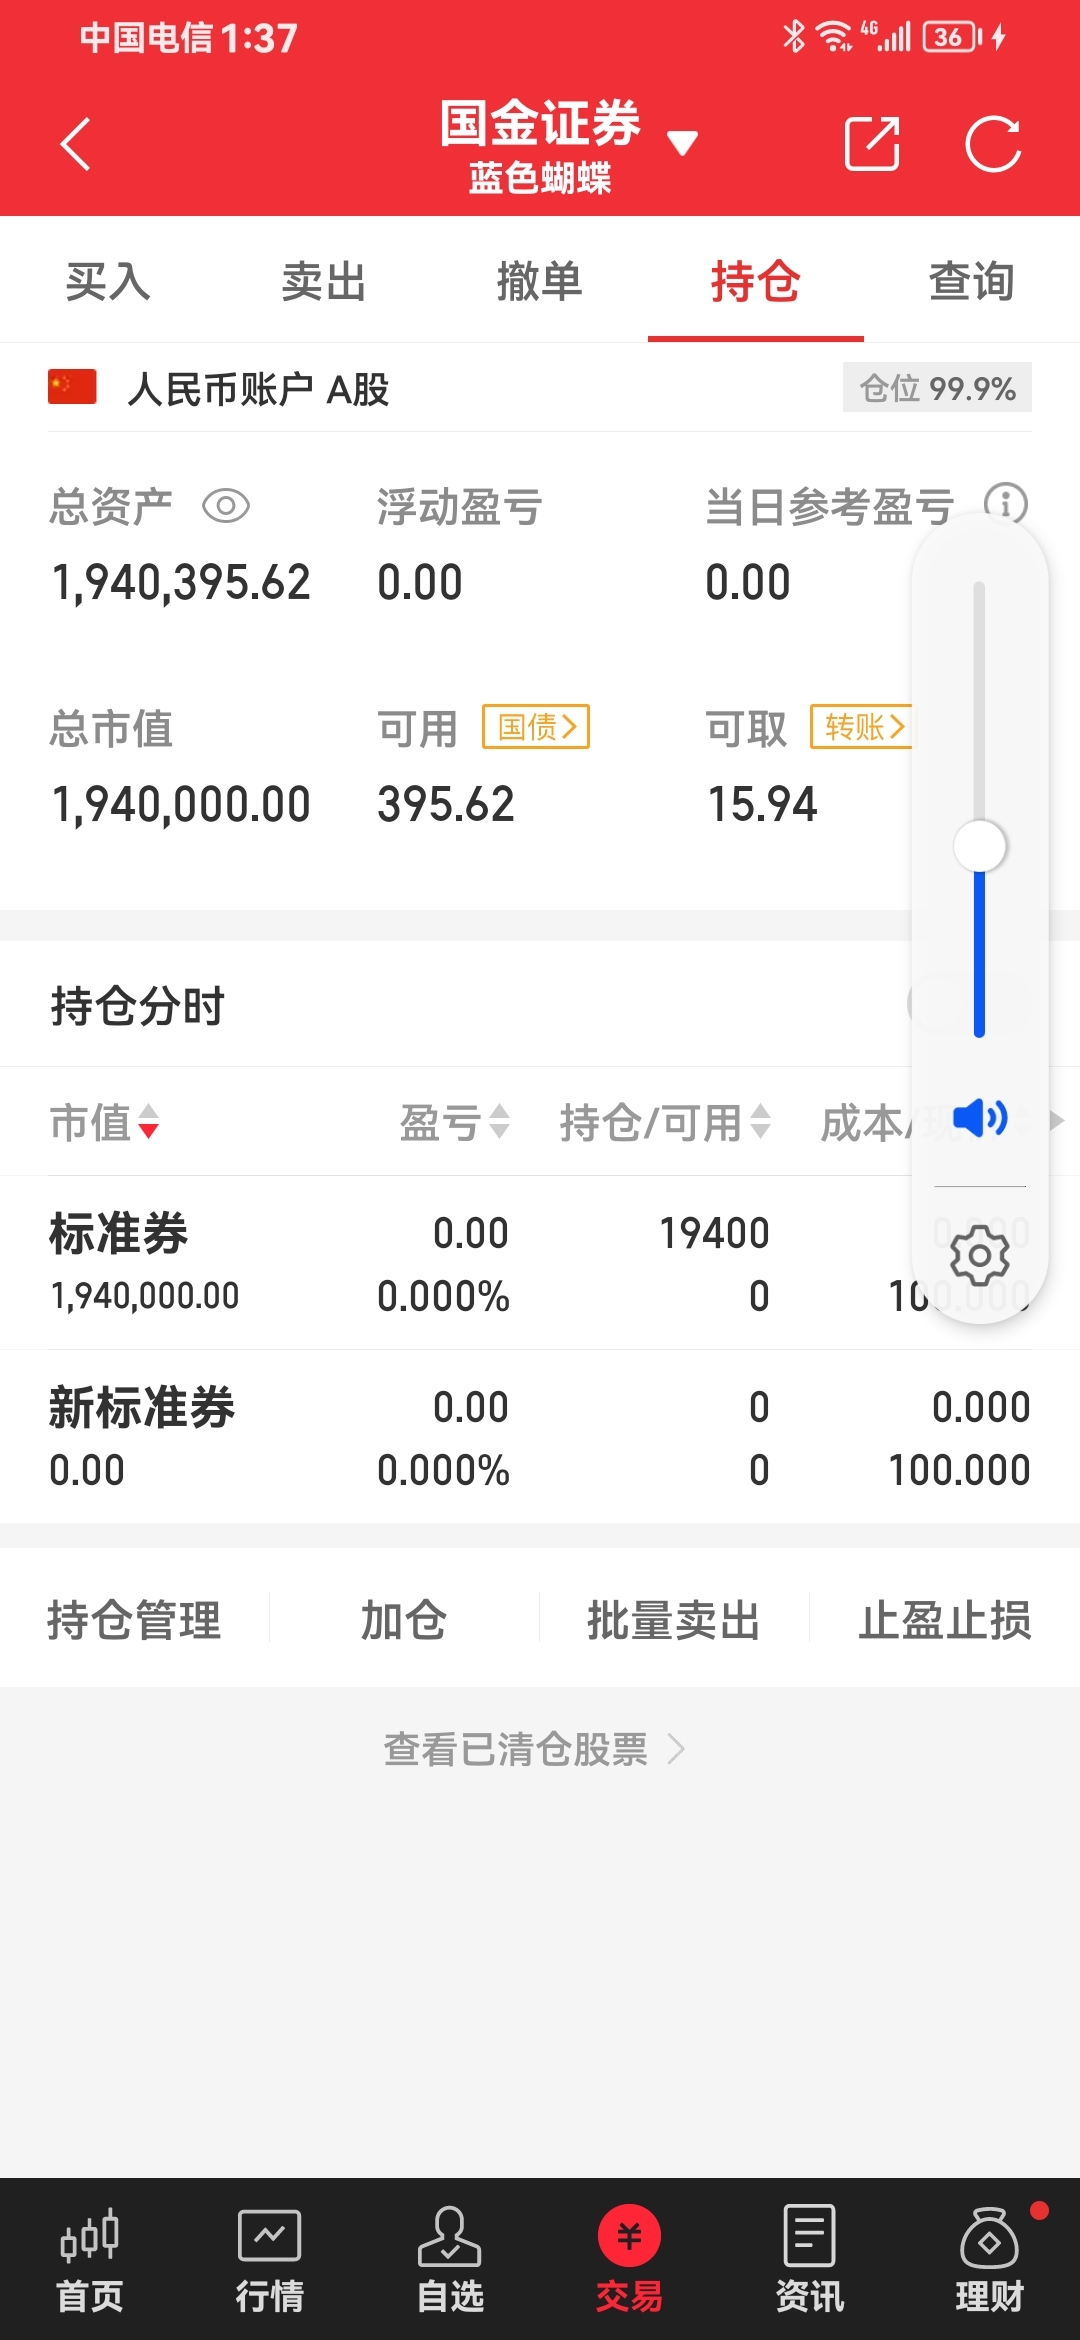
Task: Switch to the 买入 tab
Action: point(108,281)
